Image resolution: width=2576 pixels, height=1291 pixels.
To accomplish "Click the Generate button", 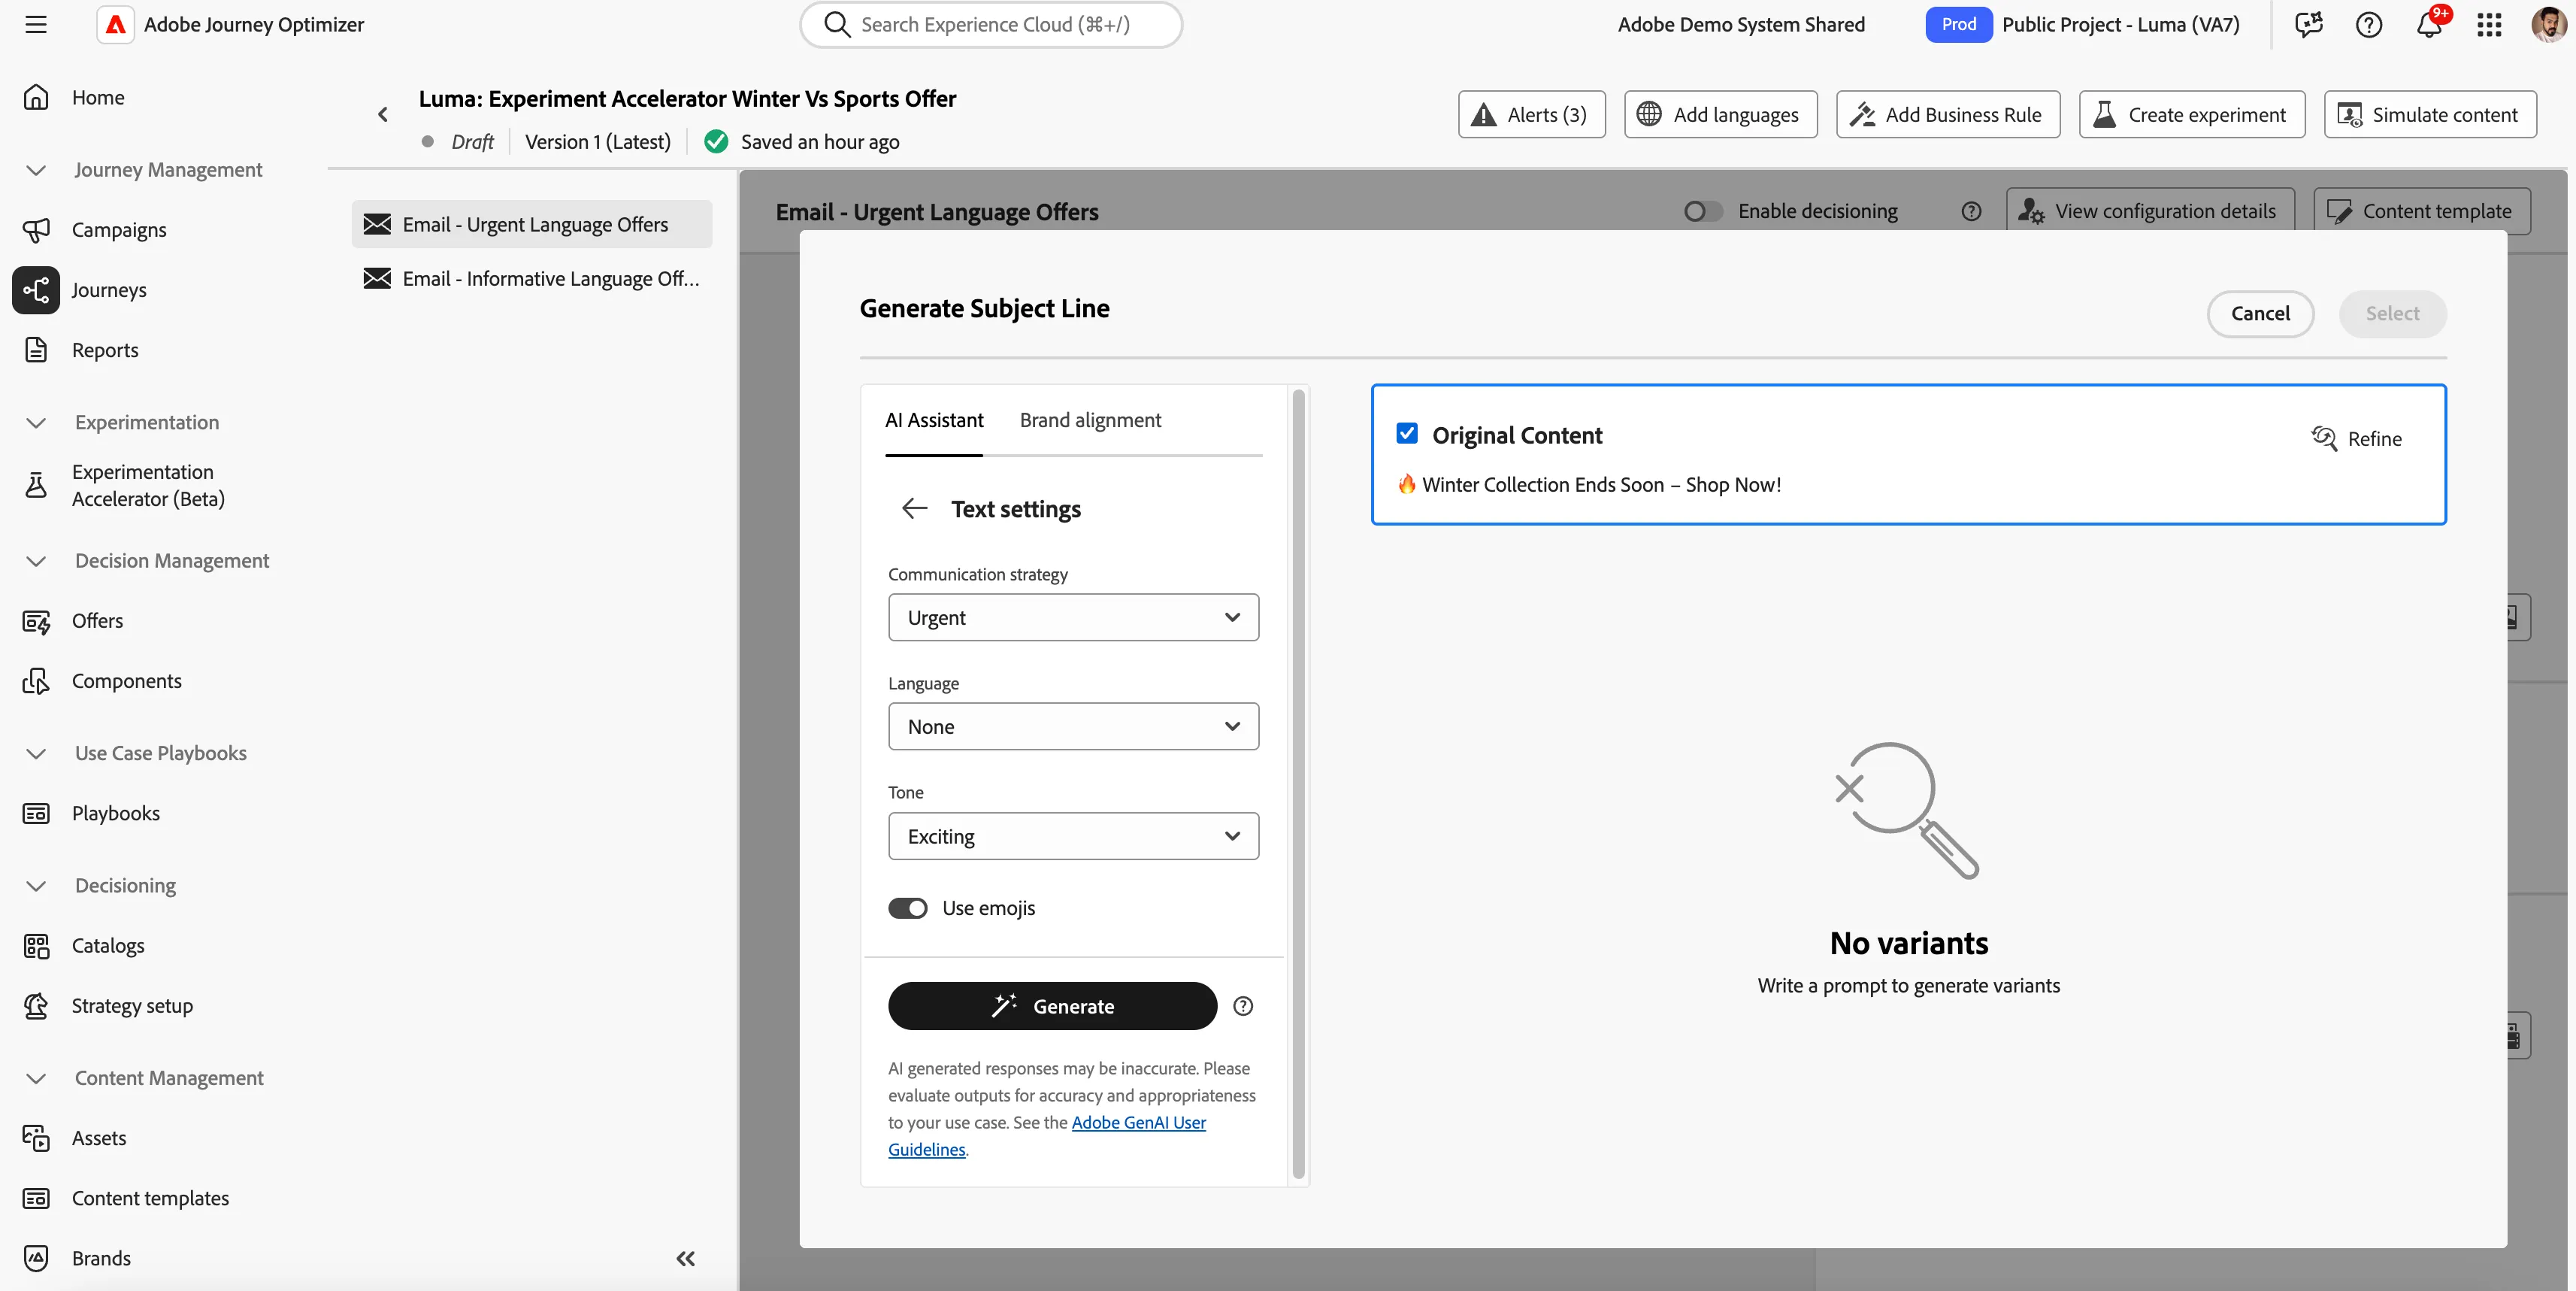I will 1052,1006.
